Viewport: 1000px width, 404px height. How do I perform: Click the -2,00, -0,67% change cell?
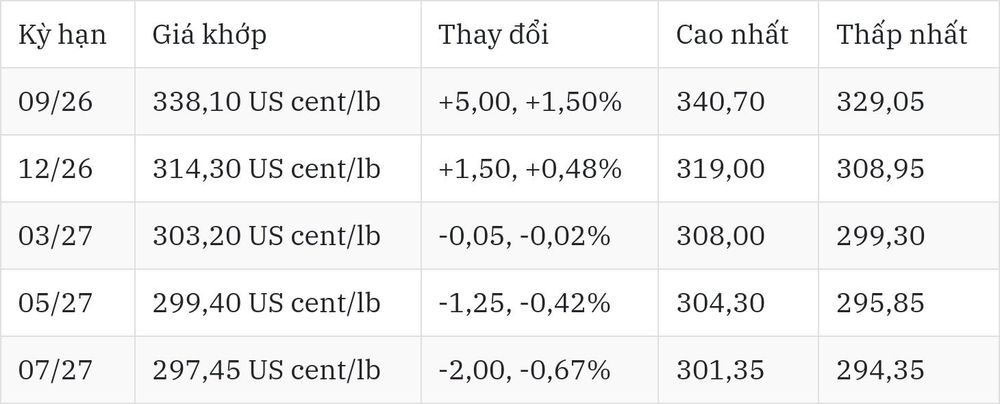tap(524, 371)
